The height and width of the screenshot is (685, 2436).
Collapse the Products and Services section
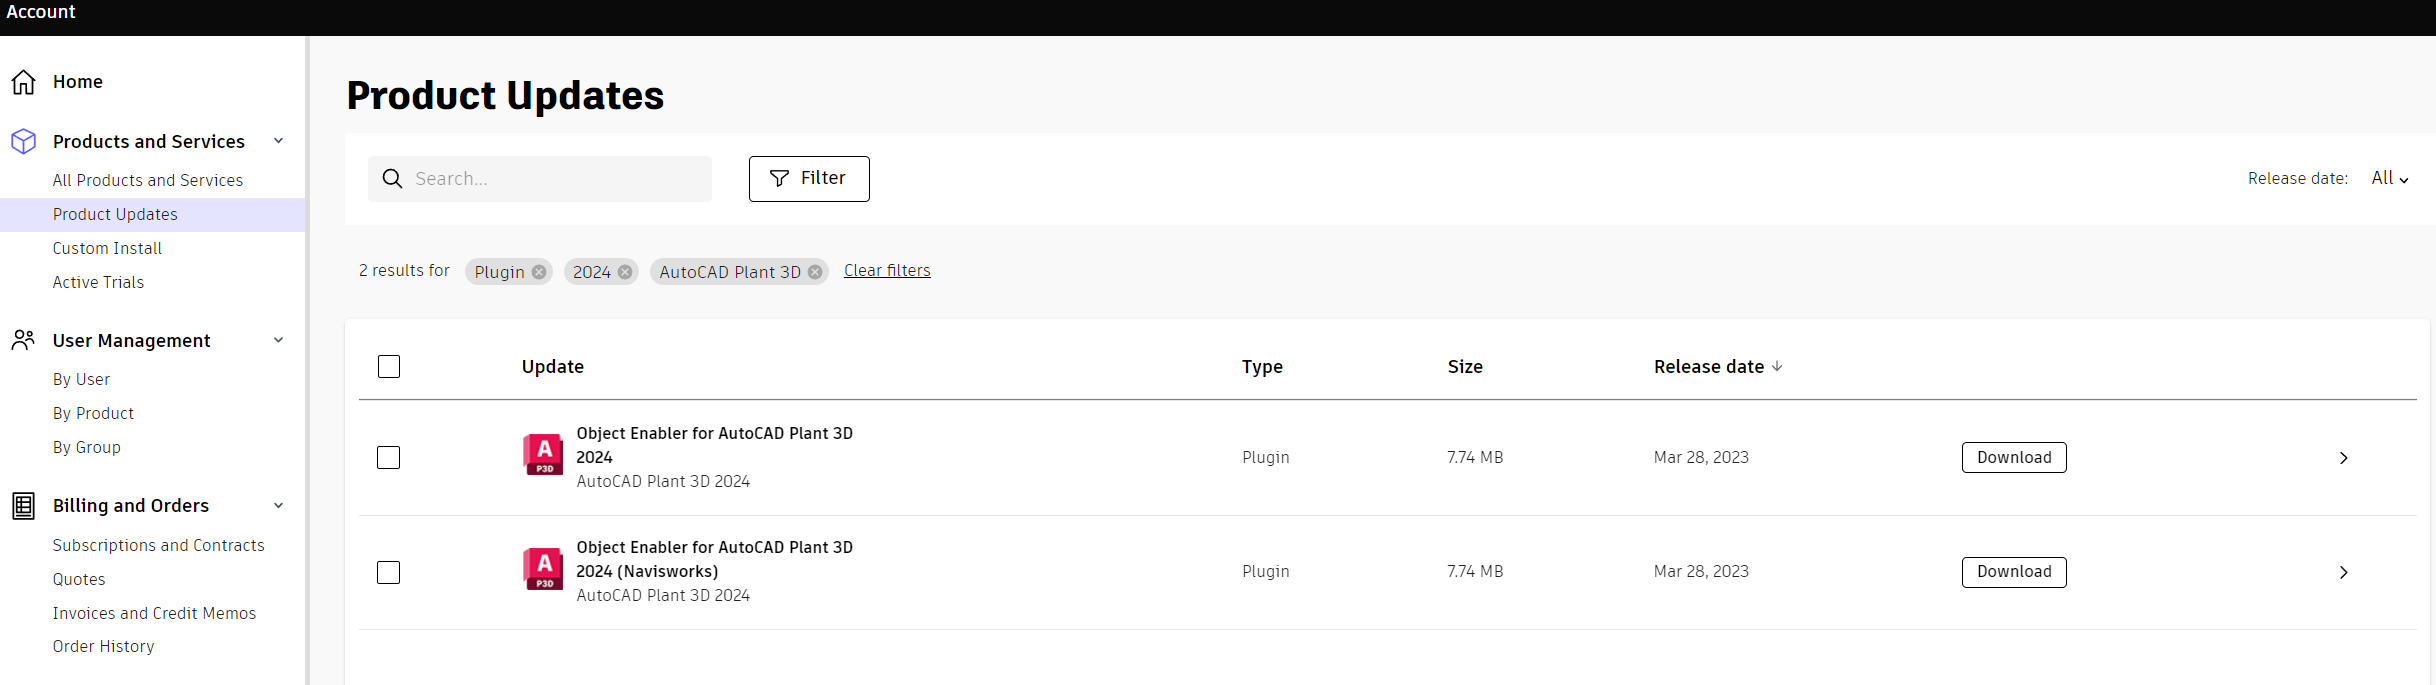click(279, 142)
